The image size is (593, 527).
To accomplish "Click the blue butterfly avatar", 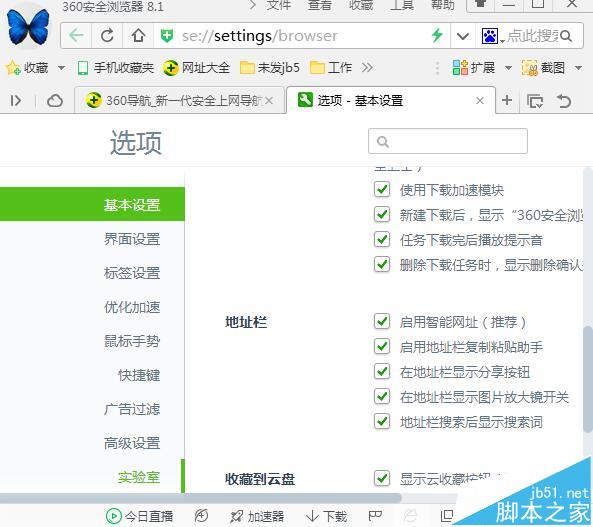I will [28, 26].
